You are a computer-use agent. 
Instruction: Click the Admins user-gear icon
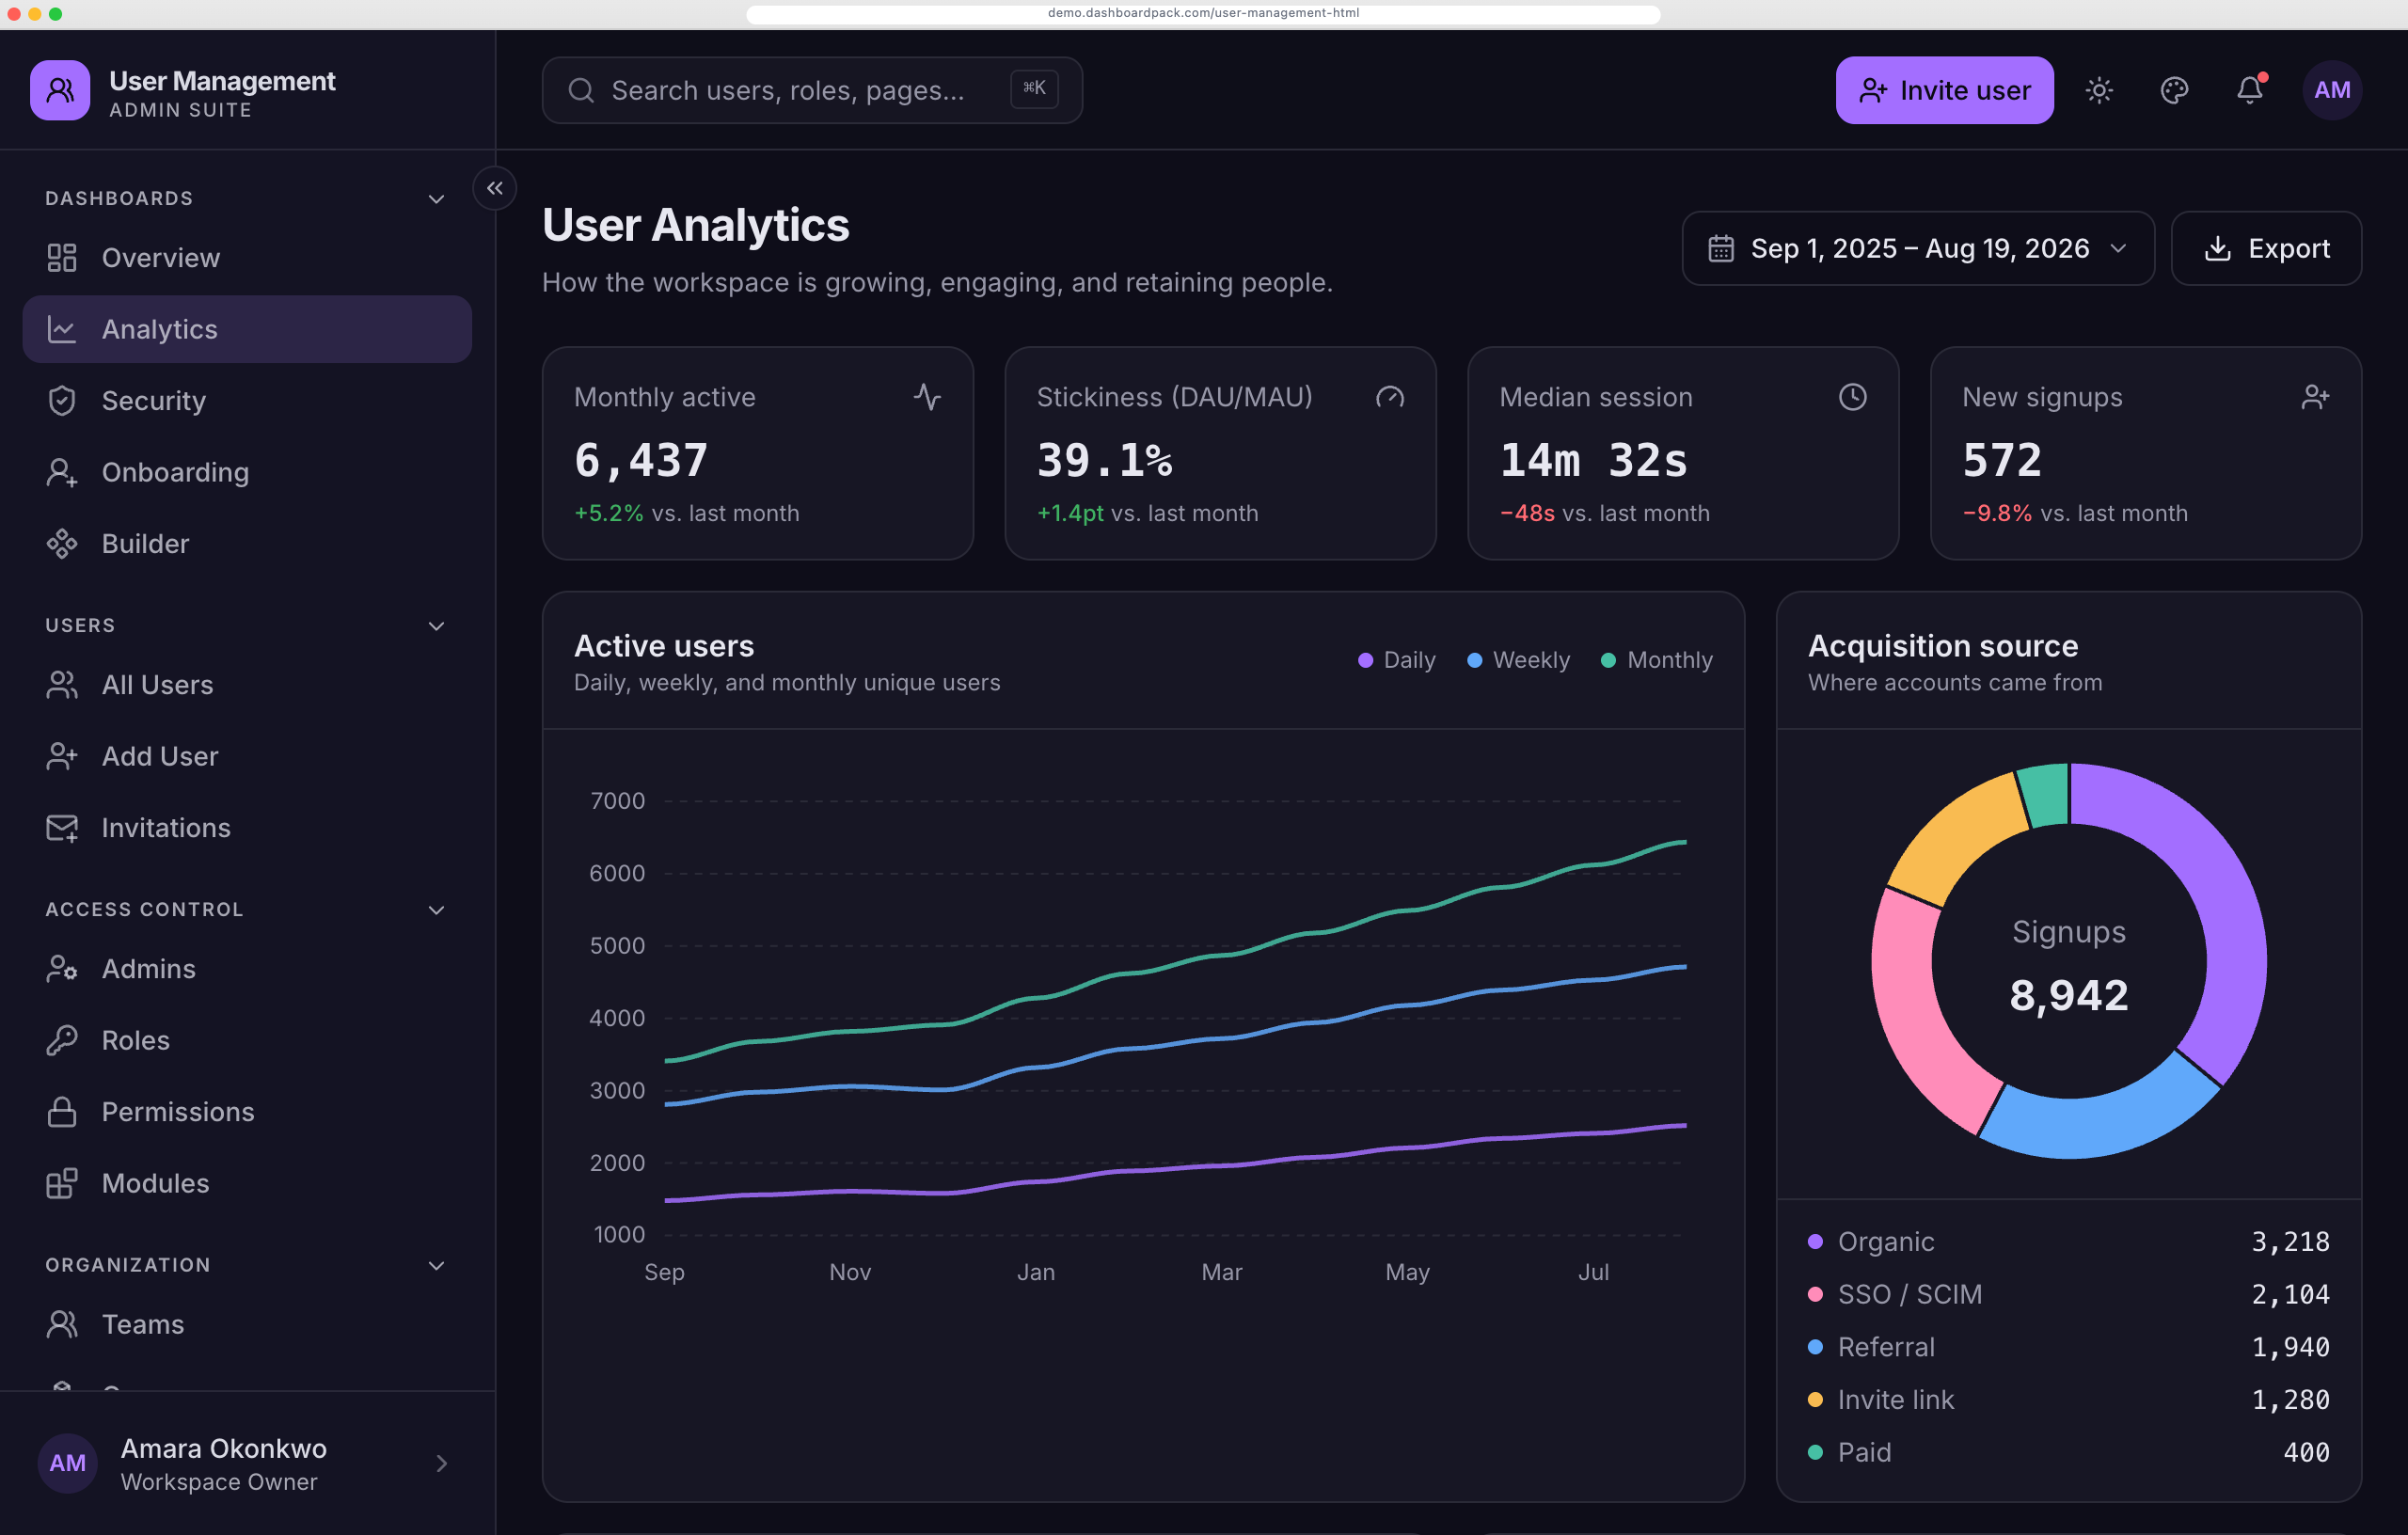click(62, 969)
